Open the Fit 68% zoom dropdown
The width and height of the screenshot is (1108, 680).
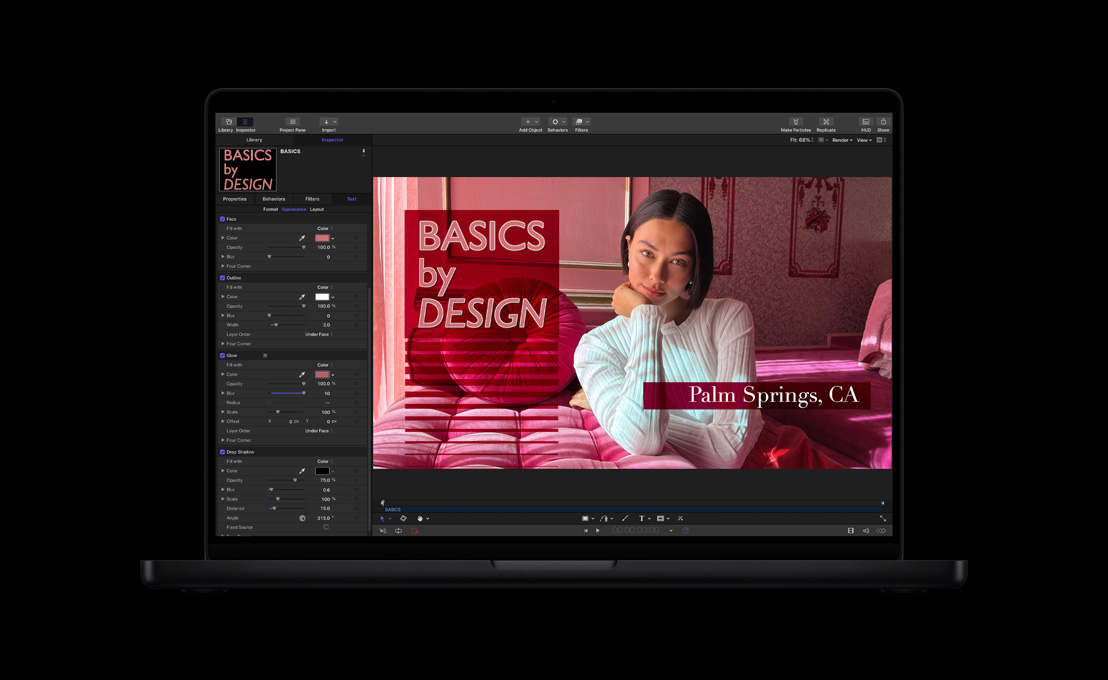pyautogui.click(x=800, y=140)
